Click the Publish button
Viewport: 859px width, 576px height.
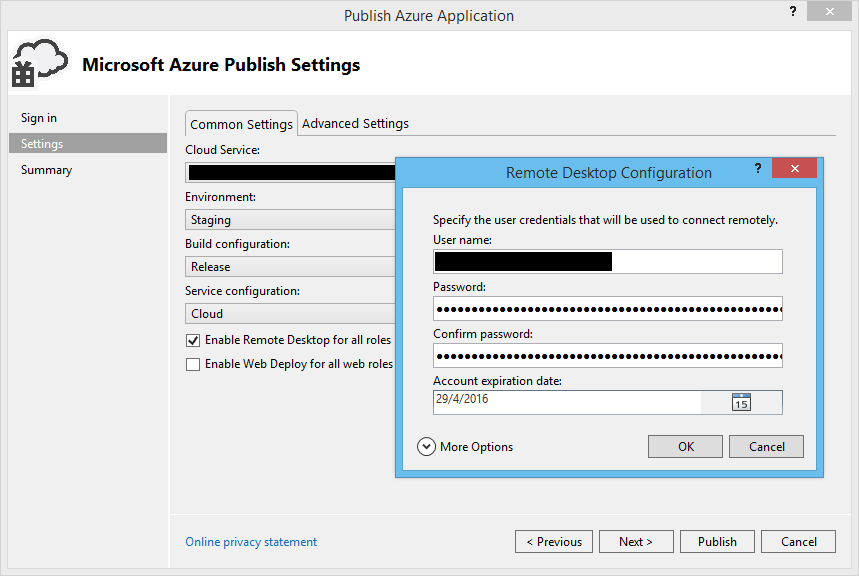pyautogui.click(x=717, y=542)
